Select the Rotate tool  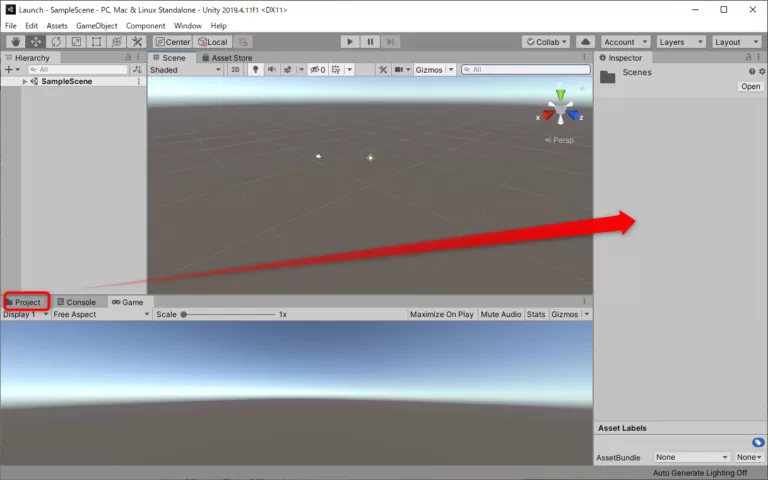point(56,42)
